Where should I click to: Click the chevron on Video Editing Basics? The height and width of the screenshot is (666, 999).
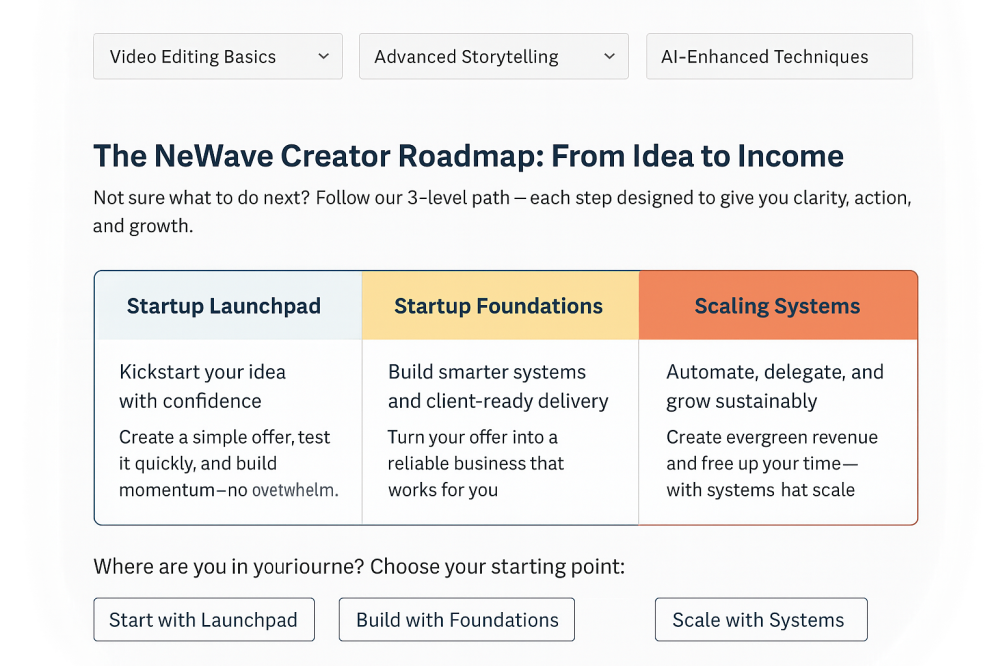coord(323,57)
